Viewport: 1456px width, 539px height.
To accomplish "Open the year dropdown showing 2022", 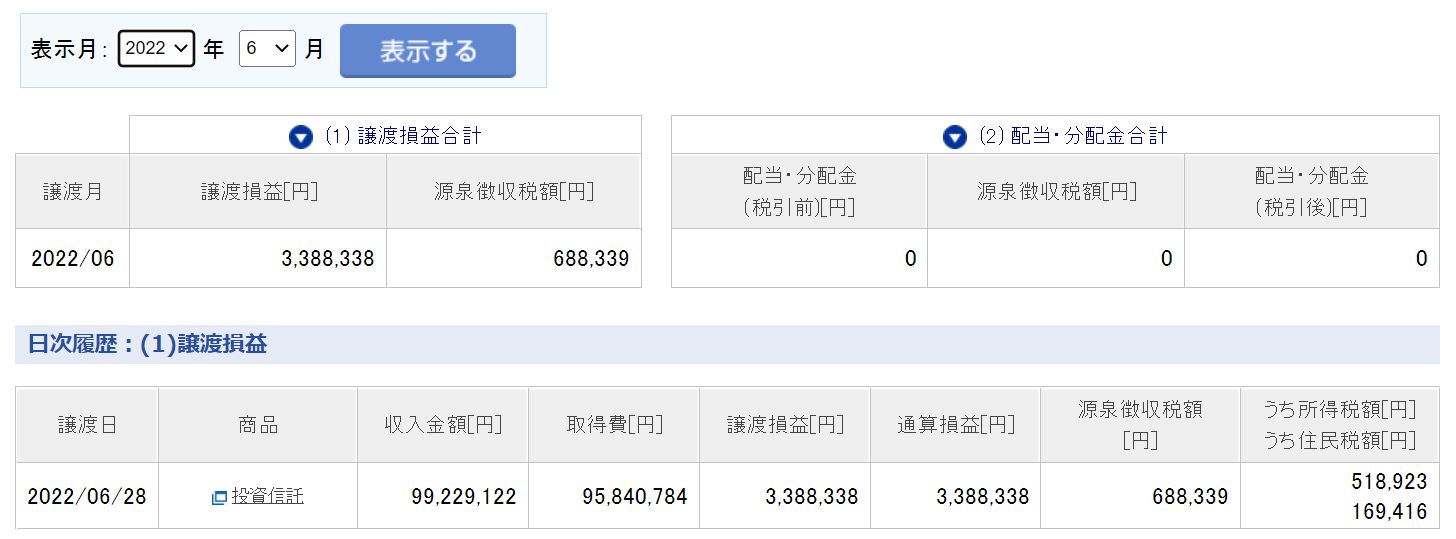I will [x=156, y=48].
